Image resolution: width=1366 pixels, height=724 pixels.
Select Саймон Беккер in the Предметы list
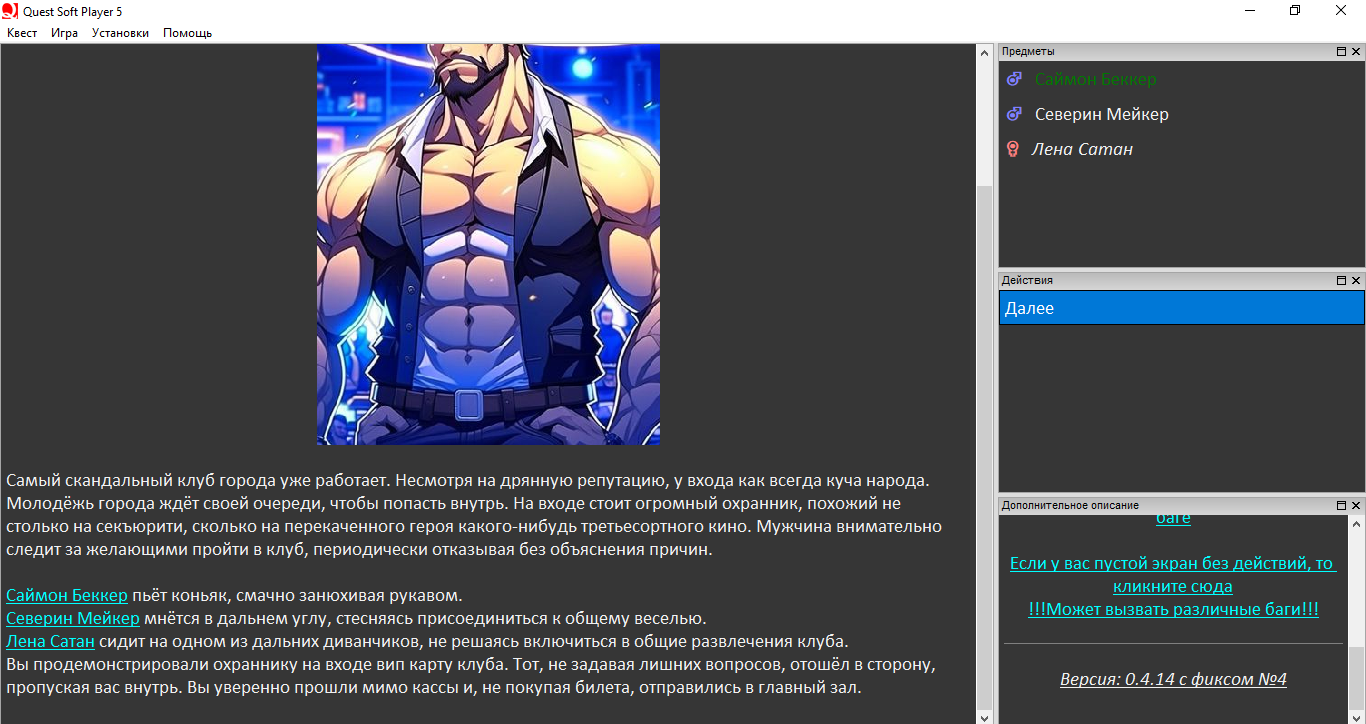coord(1096,79)
